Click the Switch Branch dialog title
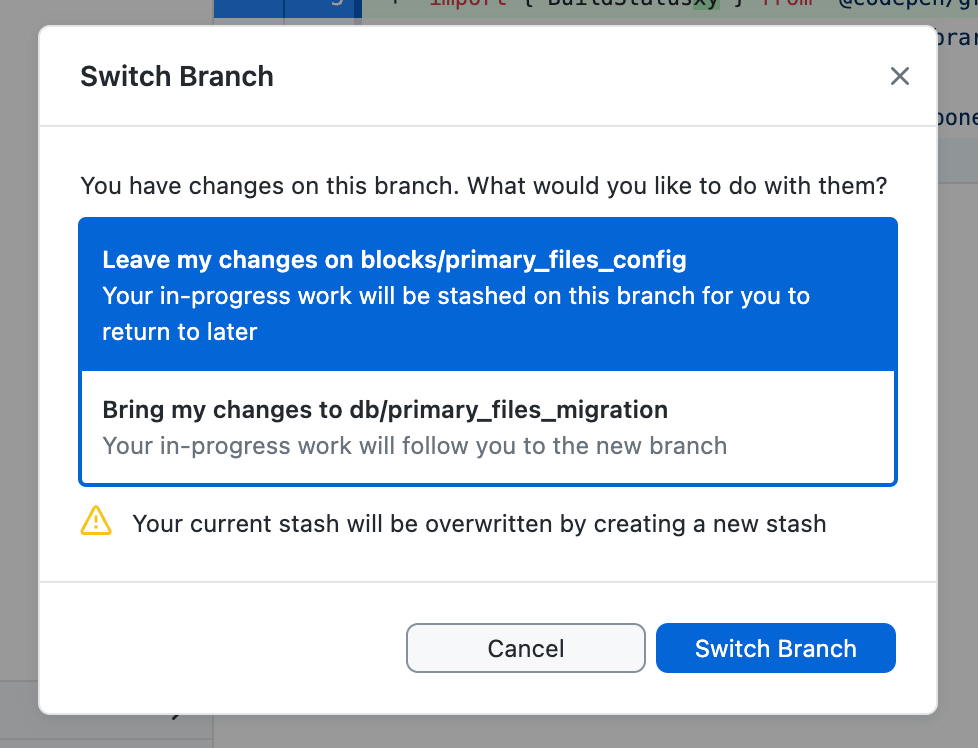This screenshot has height=748, width=978. [177, 76]
